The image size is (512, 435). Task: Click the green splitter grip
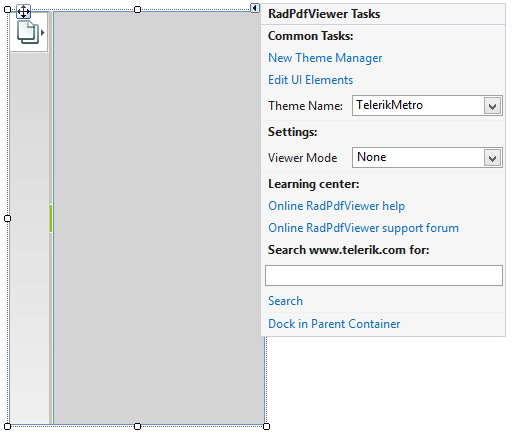tap(51, 218)
